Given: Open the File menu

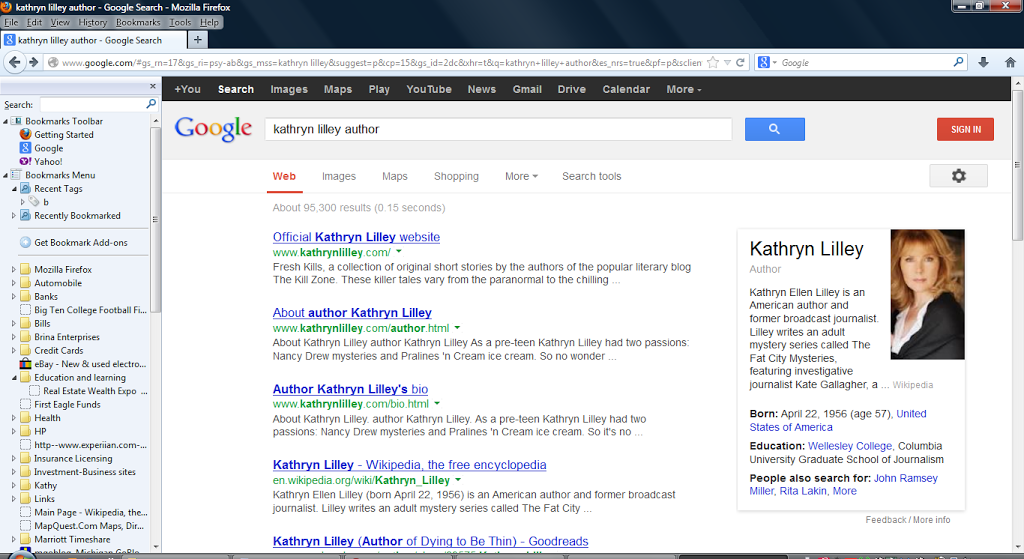Looking at the screenshot, I should pyautogui.click(x=11, y=22).
